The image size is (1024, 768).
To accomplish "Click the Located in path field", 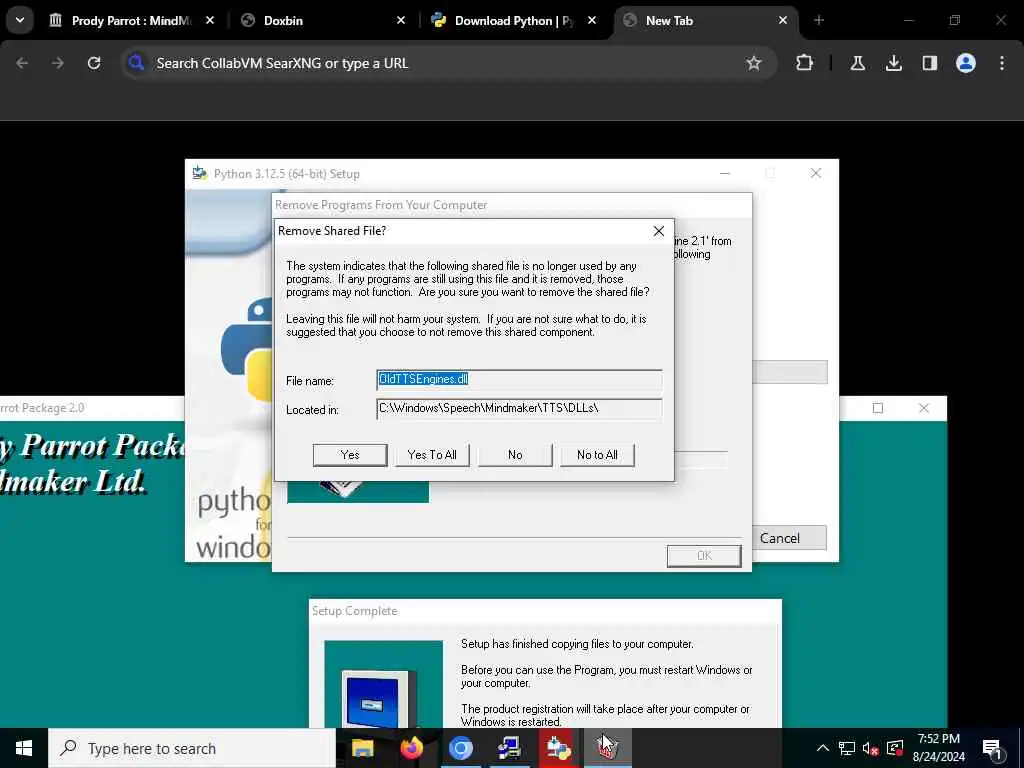I will pos(519,409).
